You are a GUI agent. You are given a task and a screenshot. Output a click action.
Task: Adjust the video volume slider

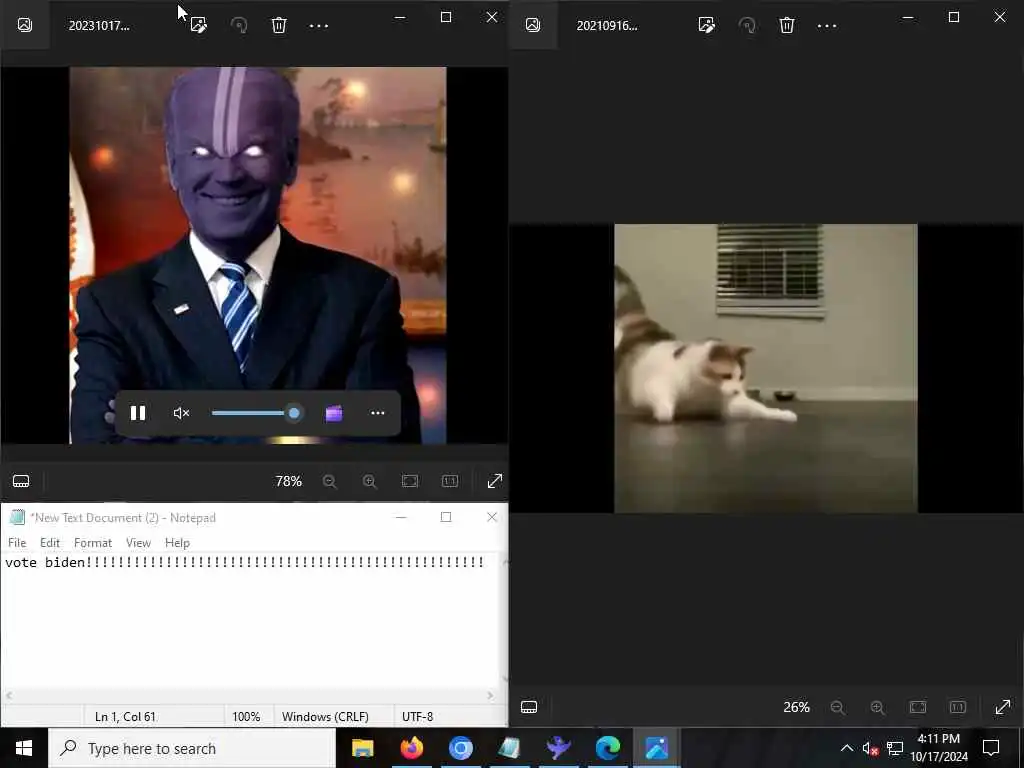pyautogui.click(x=256, y=413)
